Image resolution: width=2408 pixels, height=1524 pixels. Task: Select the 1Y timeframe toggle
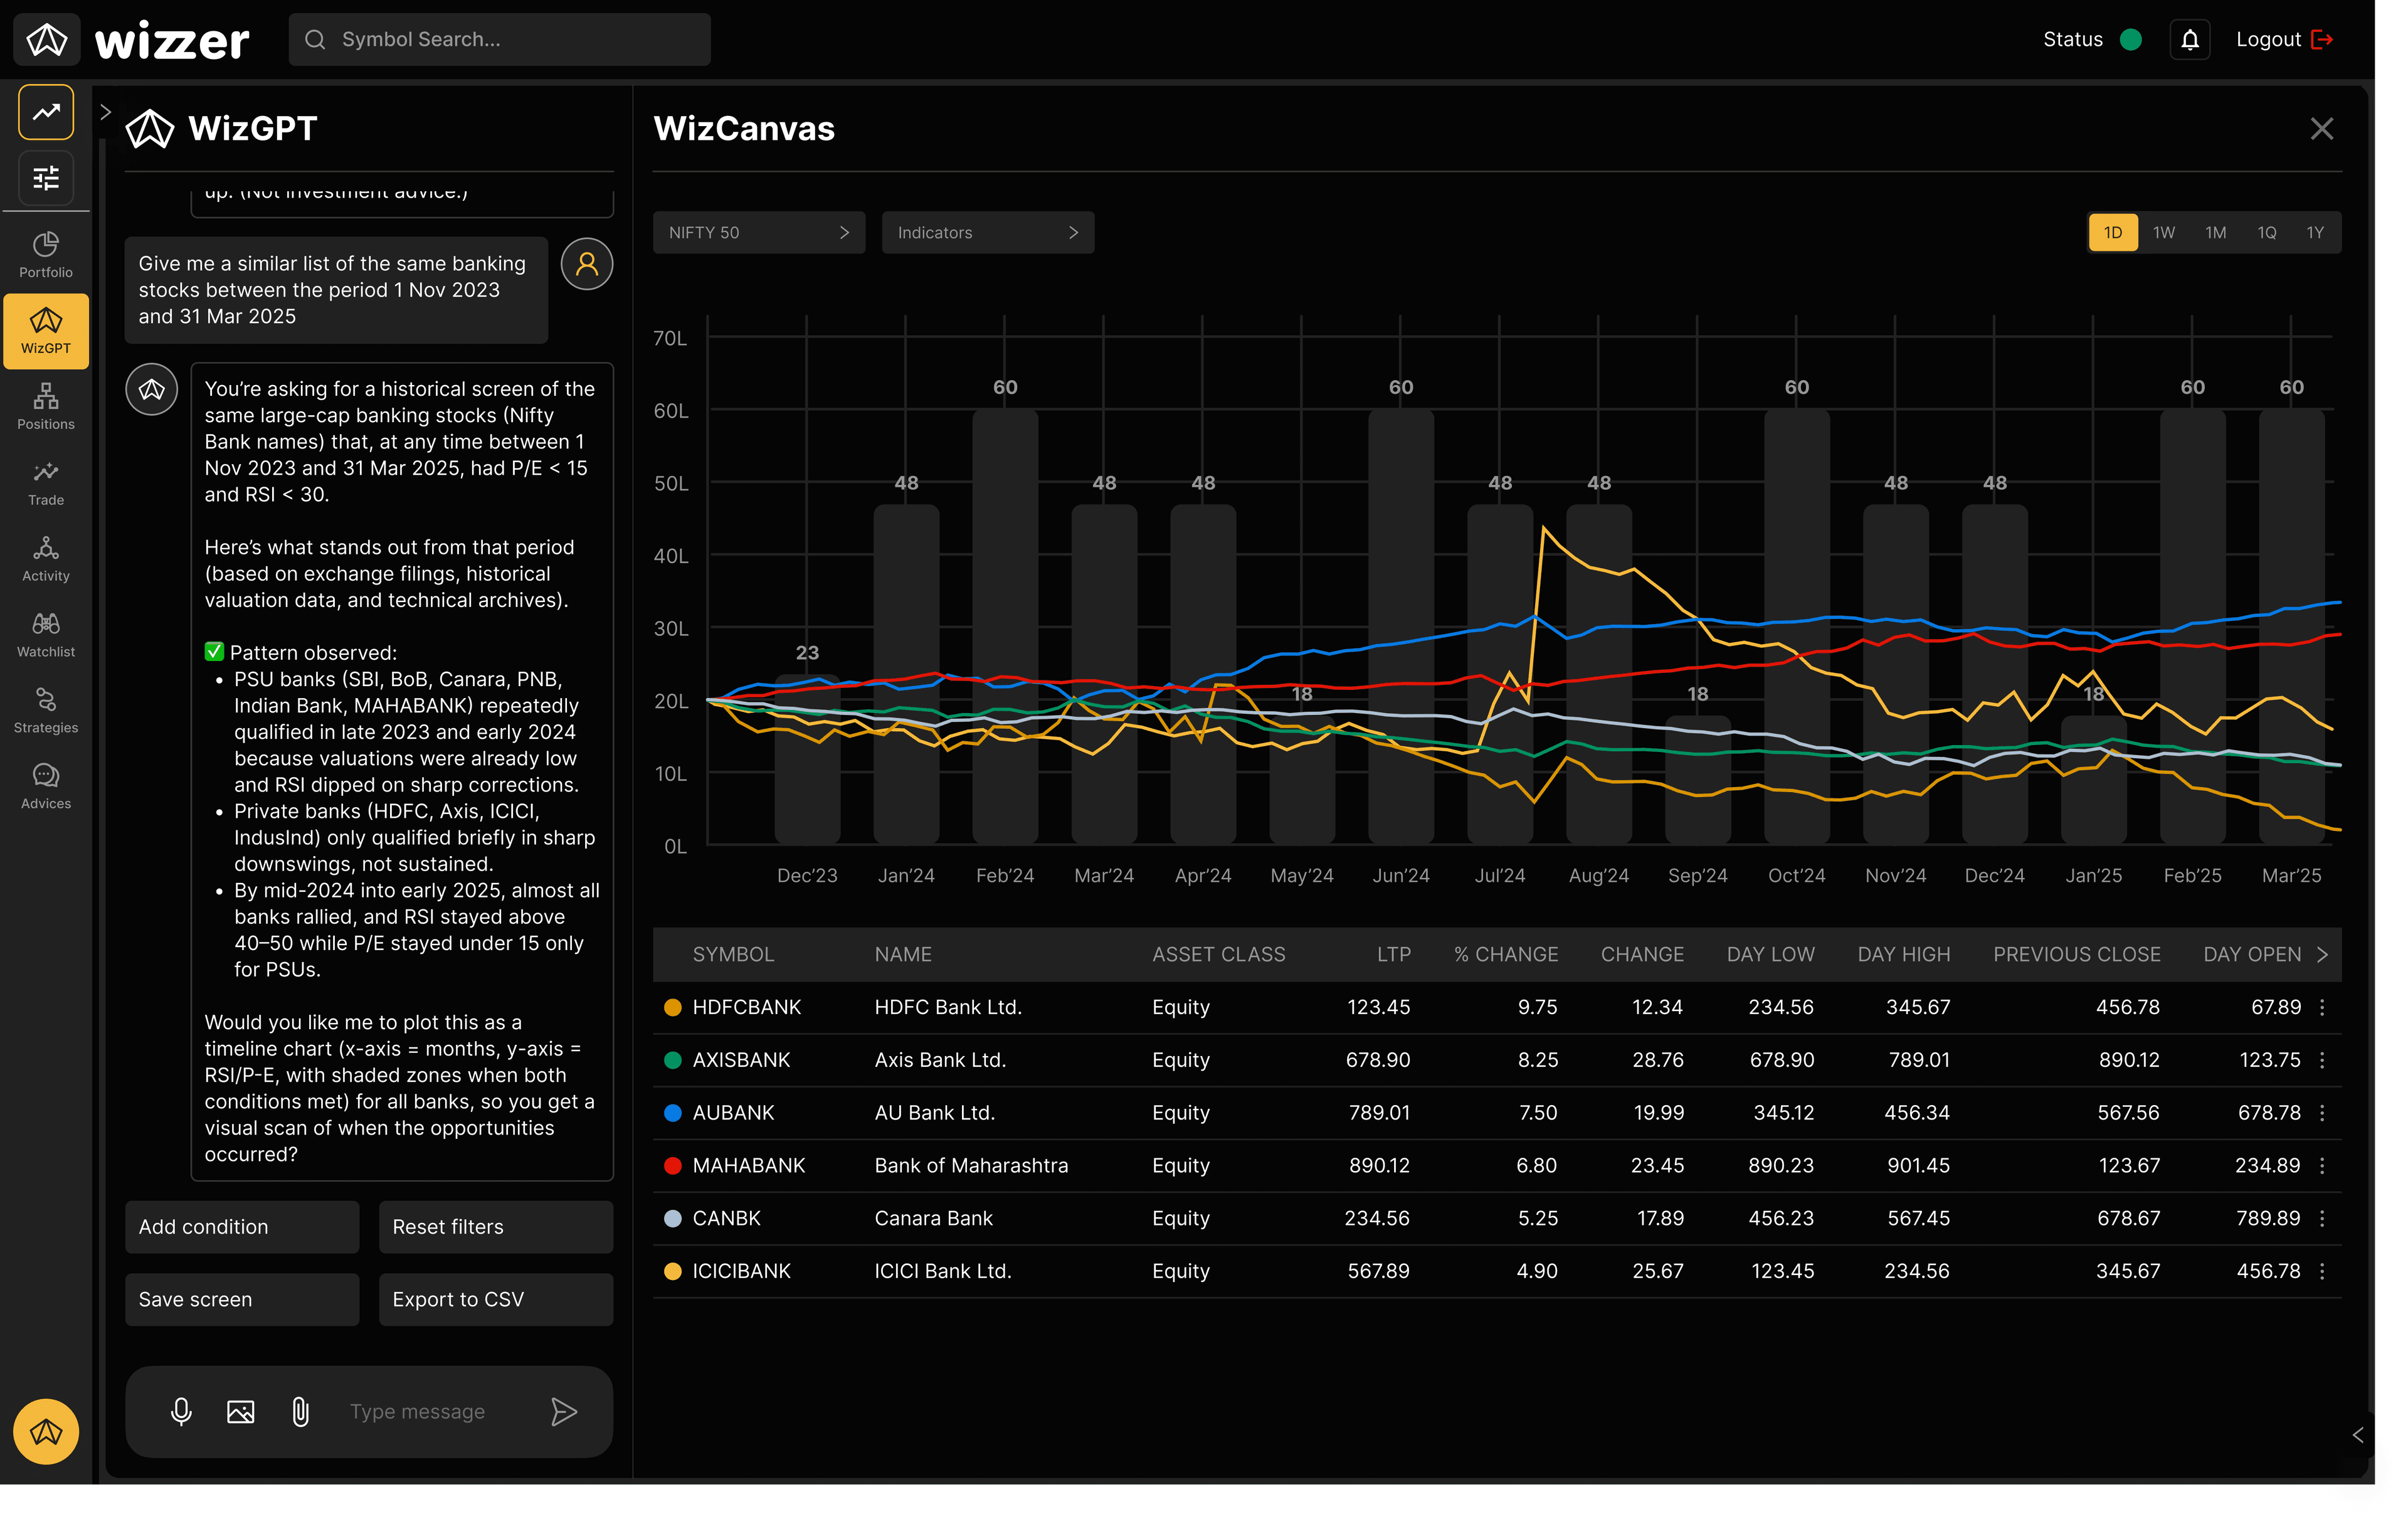[x=2314, y=232]
